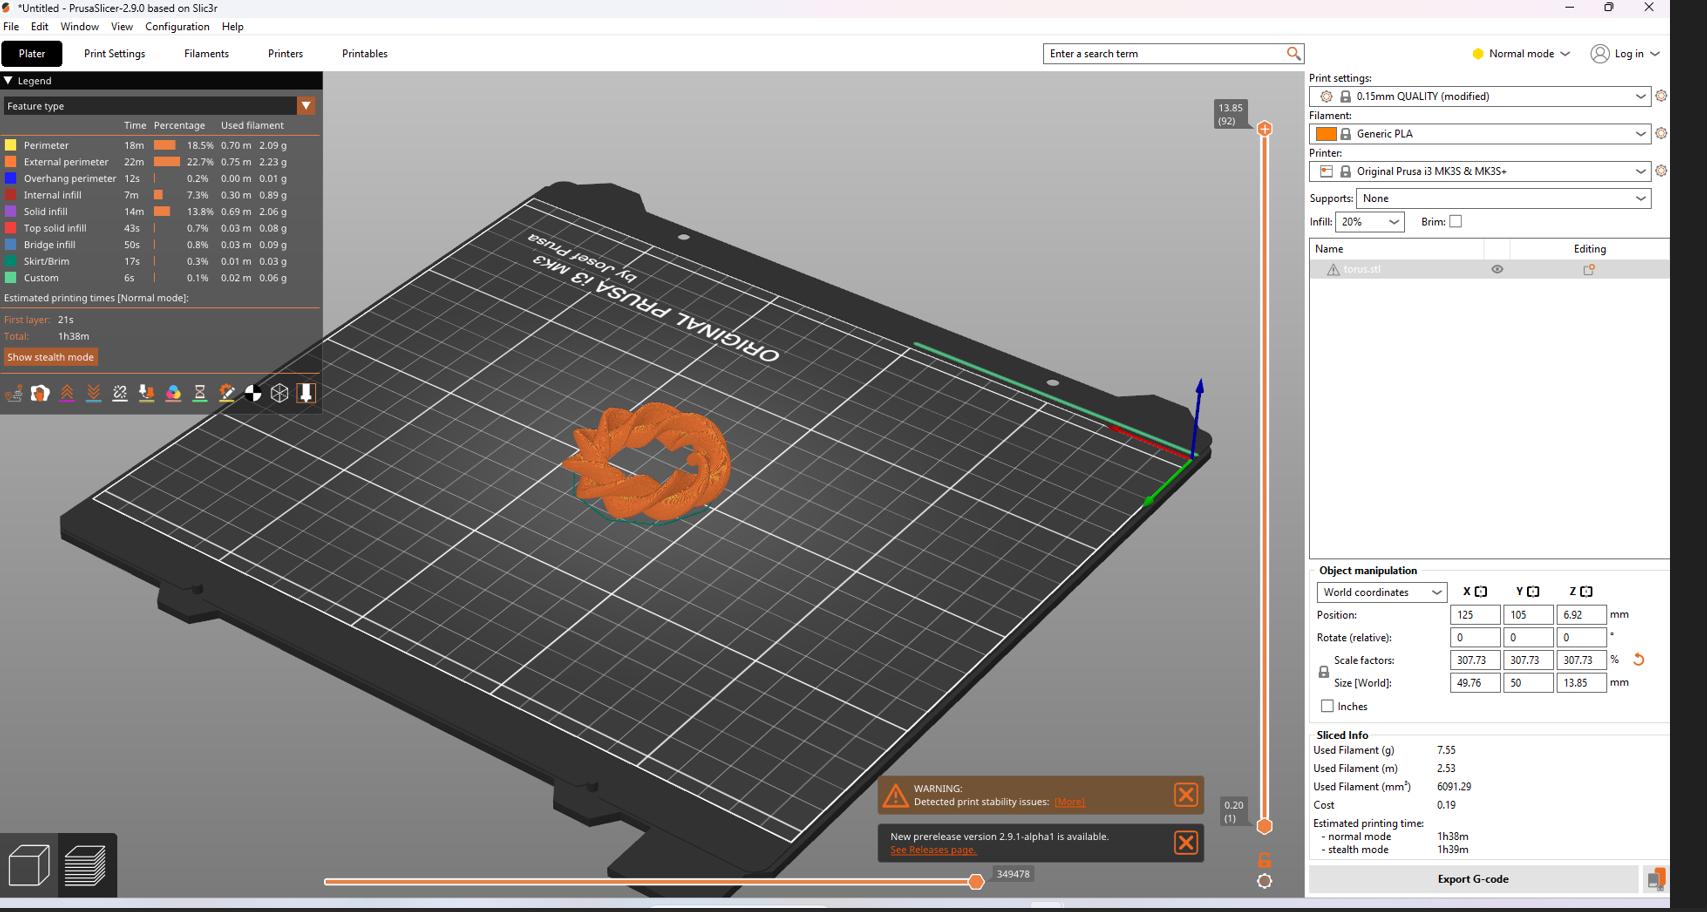The width and height of the screenshot is (1707, 912).
Task: Switch to the Printables tab
Action: 365,53
